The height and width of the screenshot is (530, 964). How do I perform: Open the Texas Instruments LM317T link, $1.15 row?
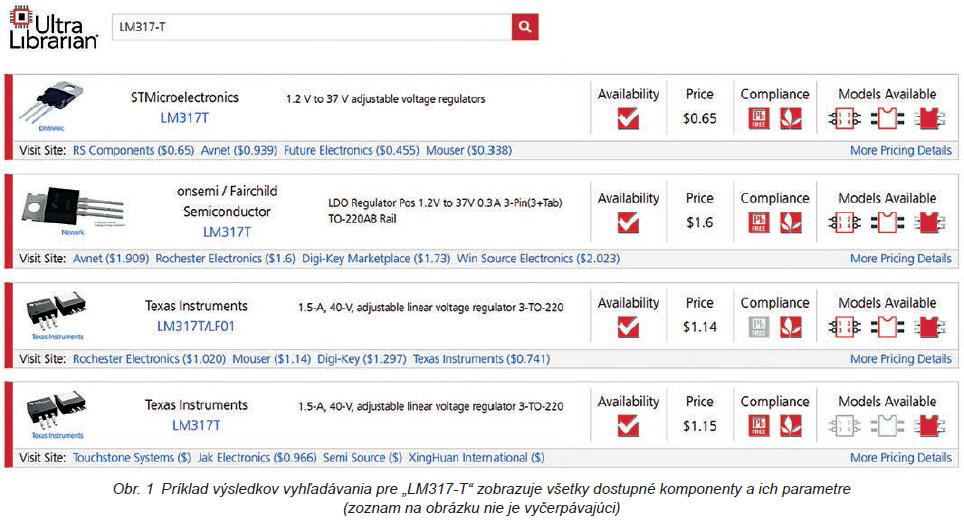click(x=196, y=425)
